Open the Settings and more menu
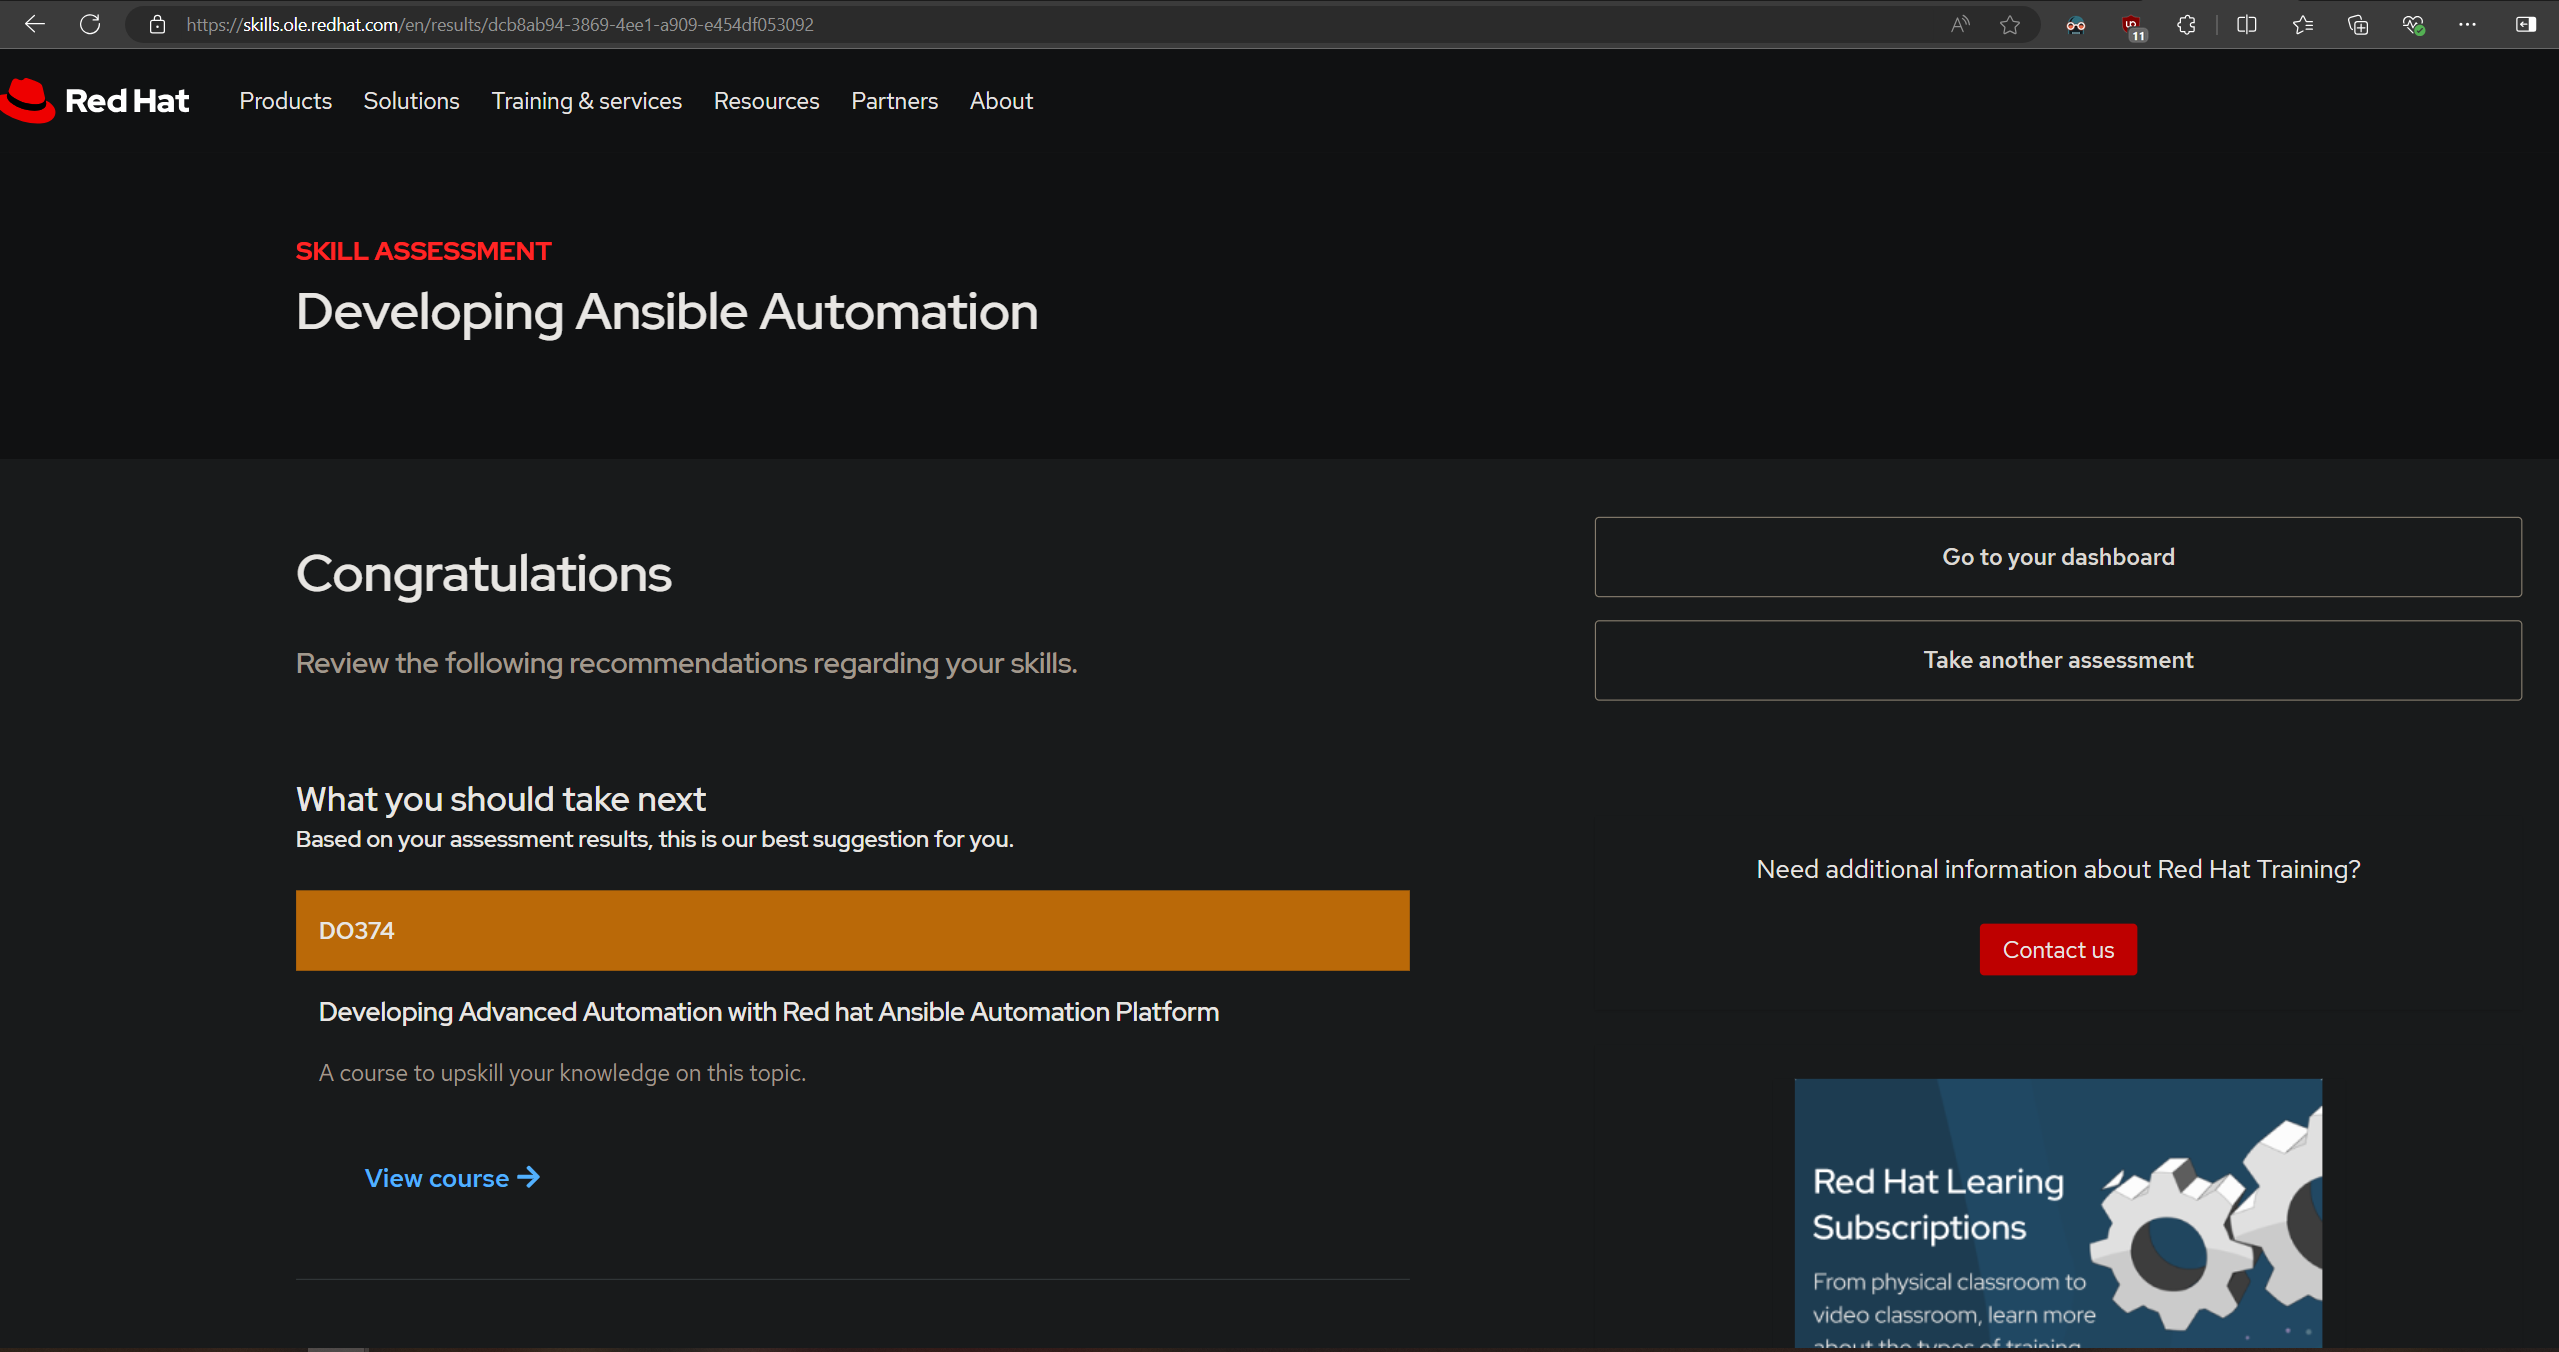 (x=2467, y=24)
